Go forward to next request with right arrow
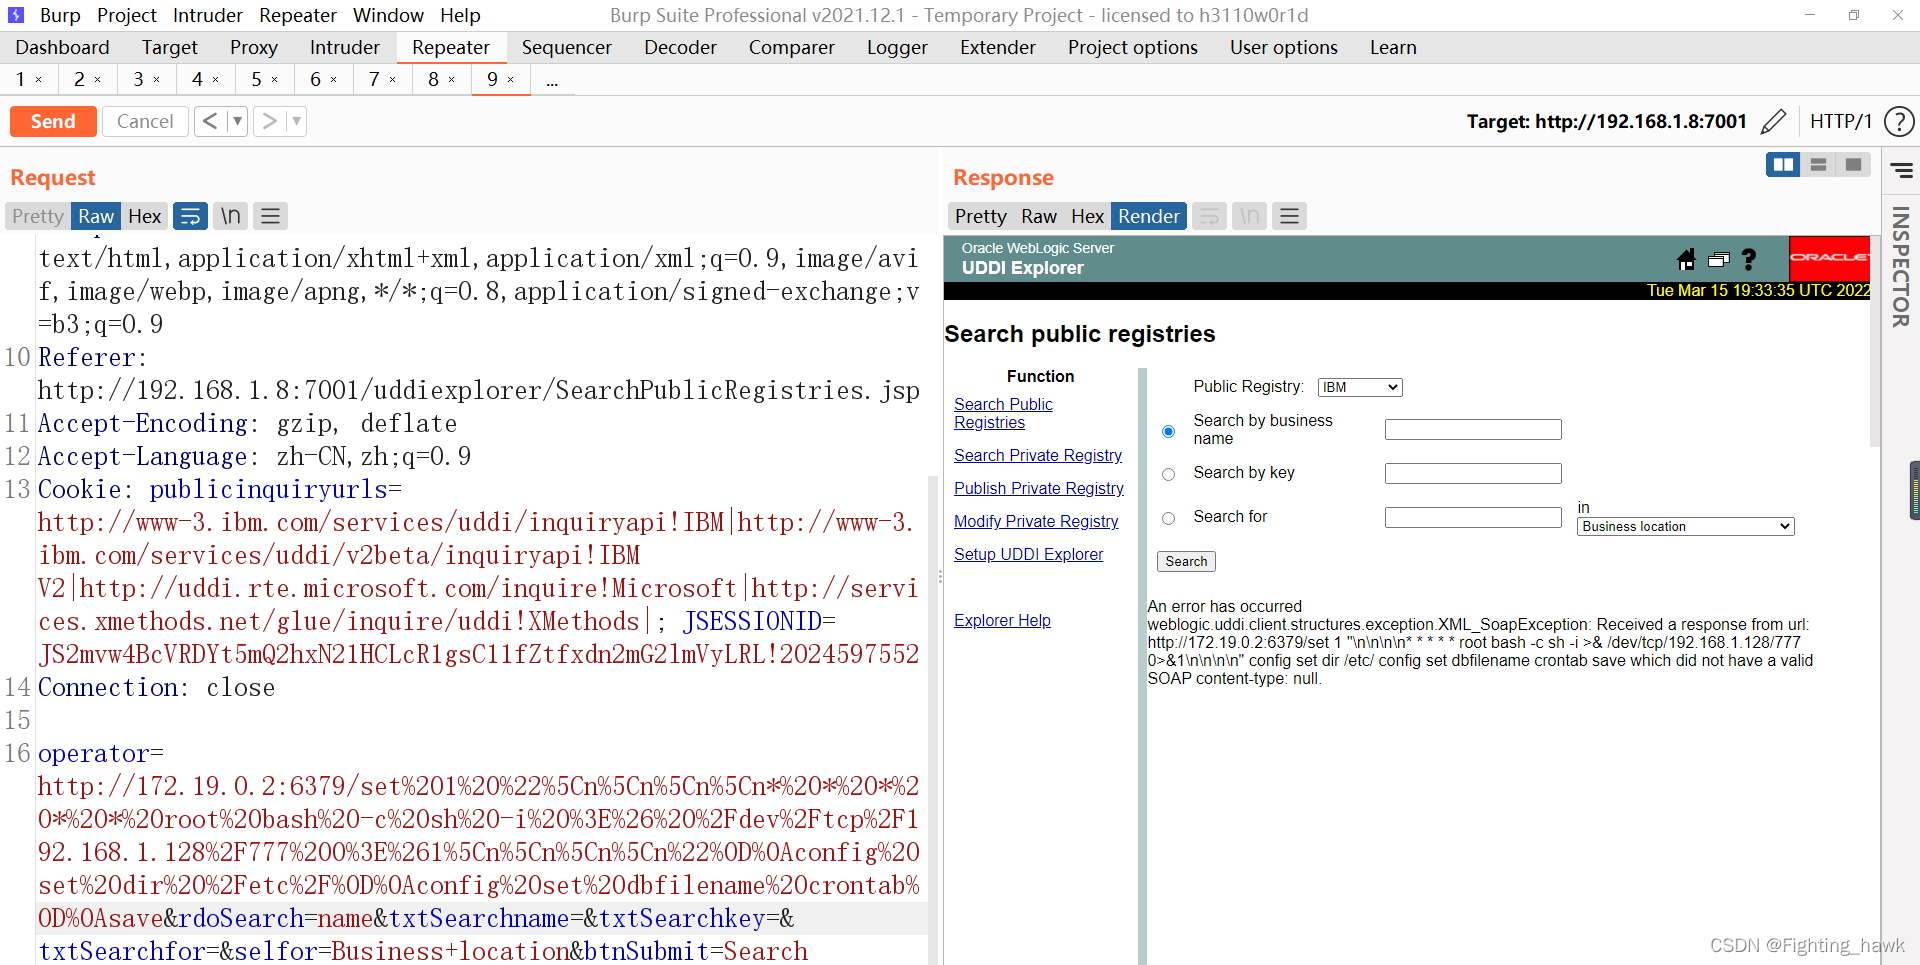The image size is (1920, 965). click(269, 121)
